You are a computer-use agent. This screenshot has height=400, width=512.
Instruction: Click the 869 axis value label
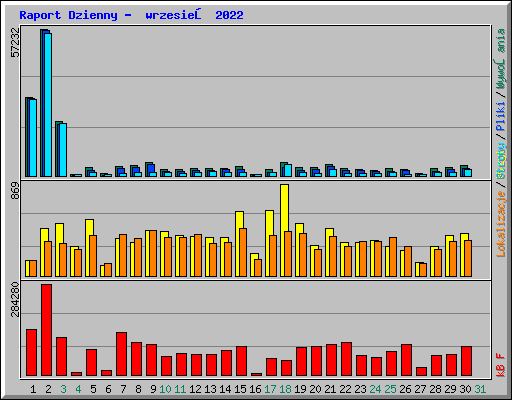coord(15,191)
